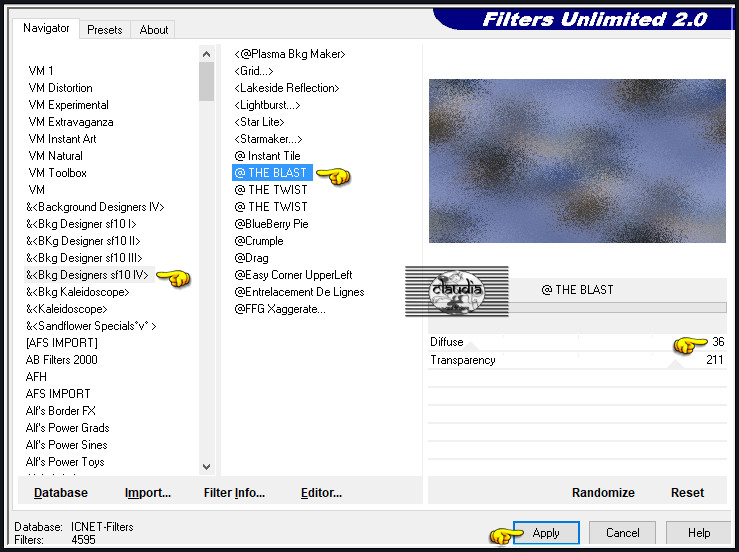Choose @FFG Xaggerate... filter
The height and width of the screenshot is (552, 739).
pyautogui.click(x=280, y=309)
